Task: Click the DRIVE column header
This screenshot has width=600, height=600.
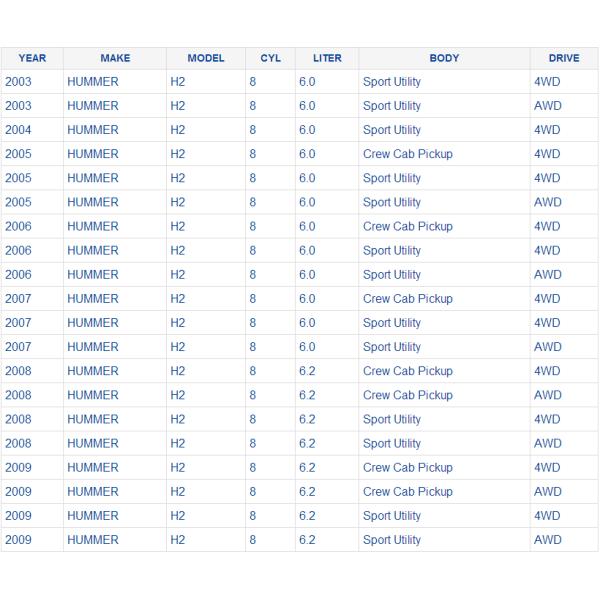Action: [564, 58]
